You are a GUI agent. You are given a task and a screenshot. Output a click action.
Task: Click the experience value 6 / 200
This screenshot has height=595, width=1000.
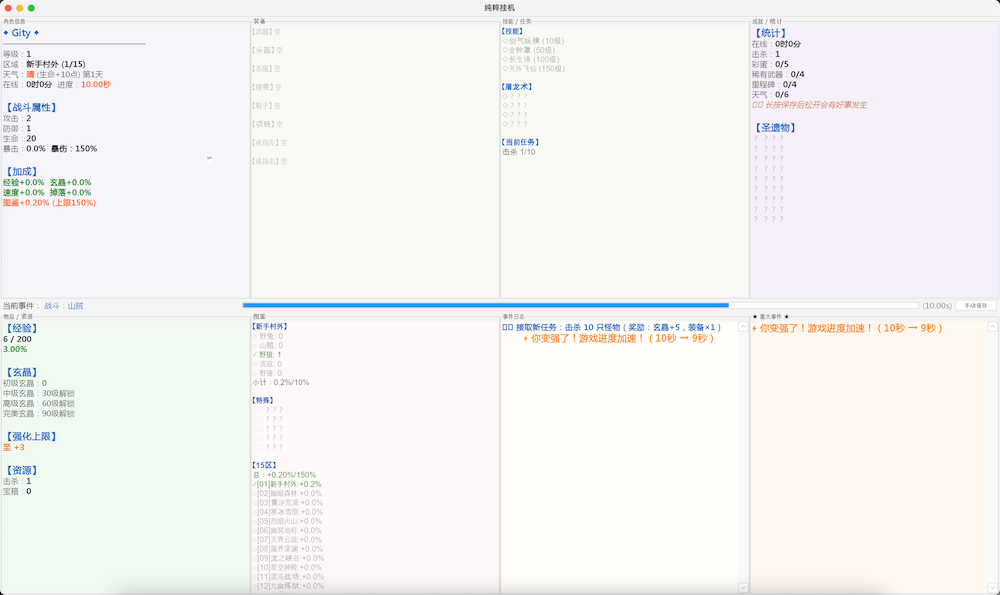point(17,339)
